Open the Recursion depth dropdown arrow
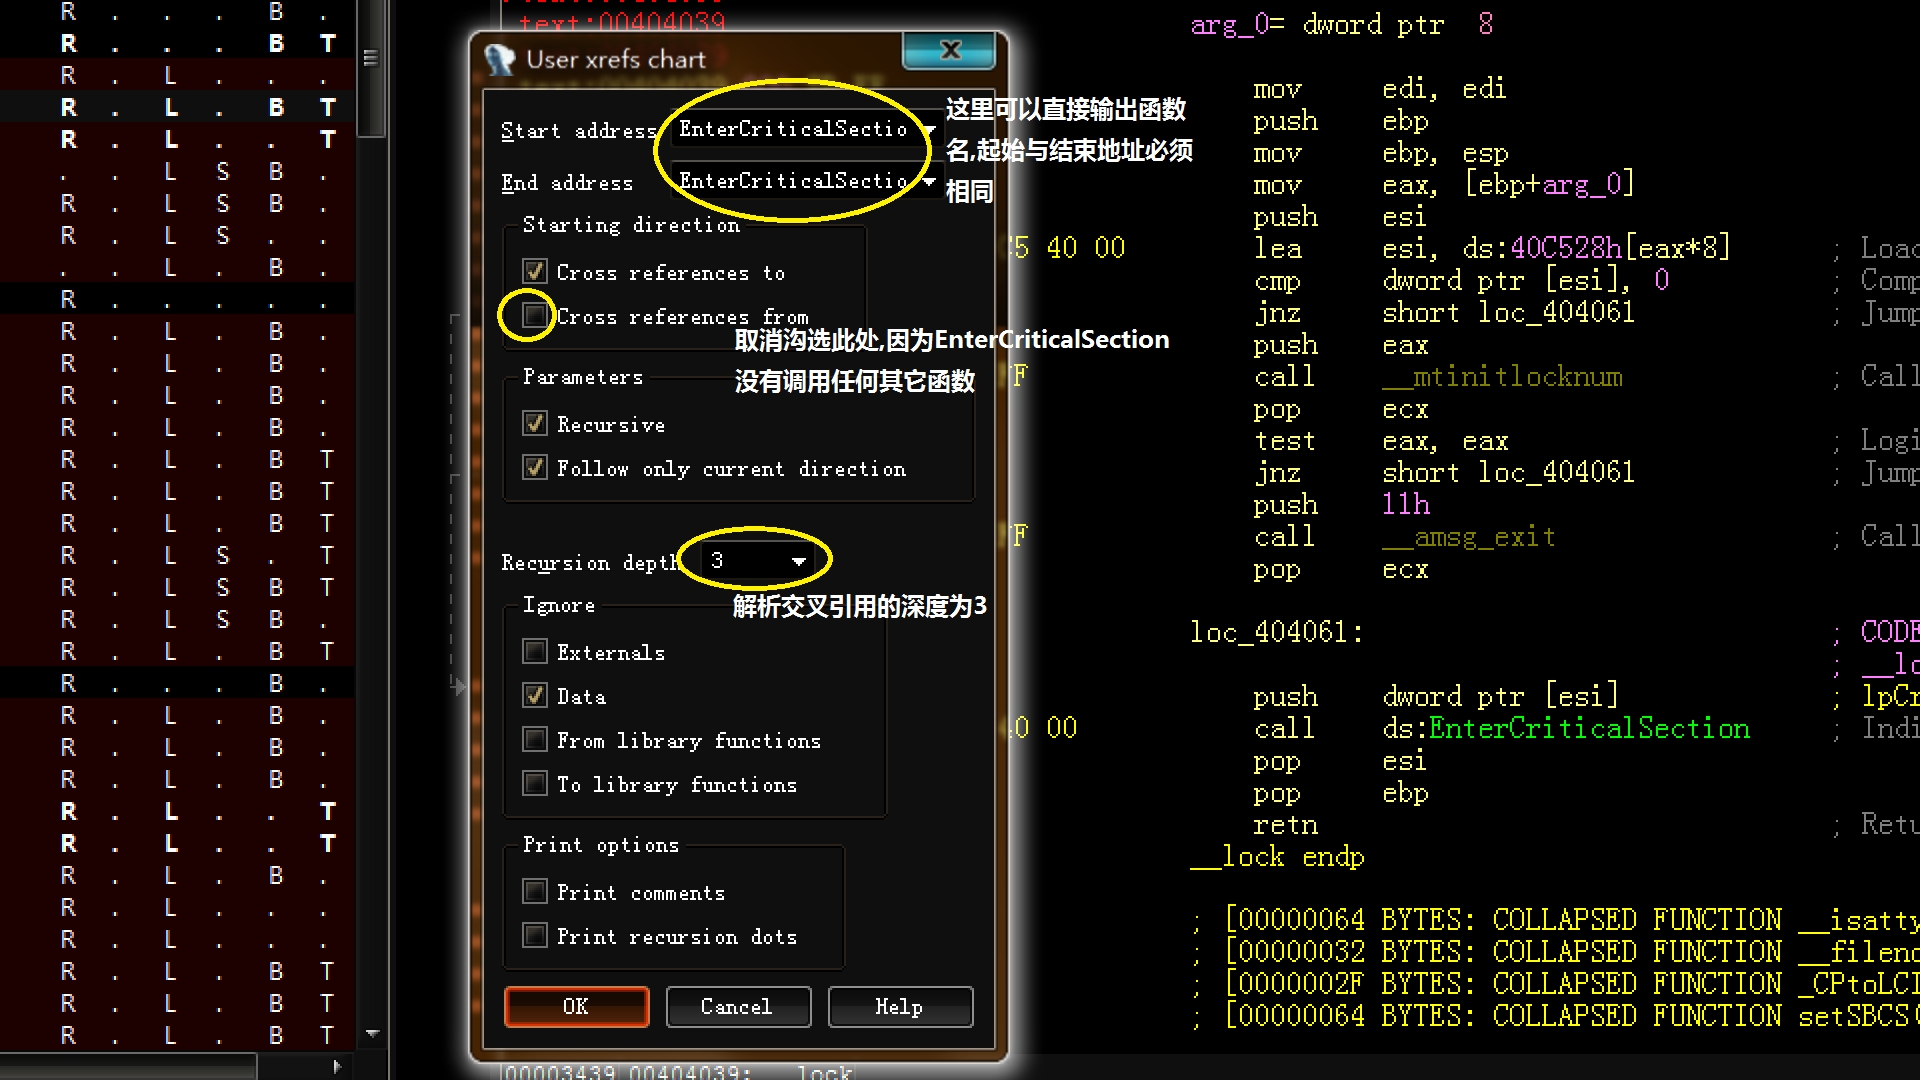 799,562
